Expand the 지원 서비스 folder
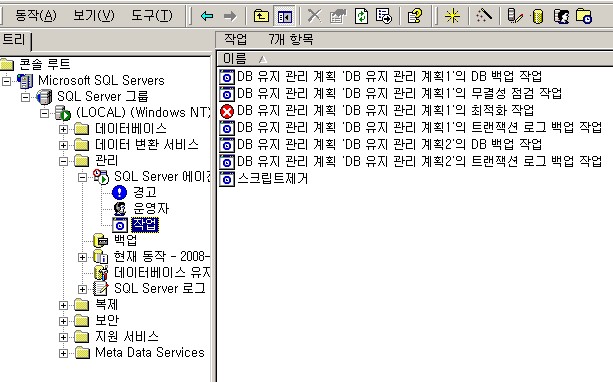613x382 pixels. pos(63,337)
